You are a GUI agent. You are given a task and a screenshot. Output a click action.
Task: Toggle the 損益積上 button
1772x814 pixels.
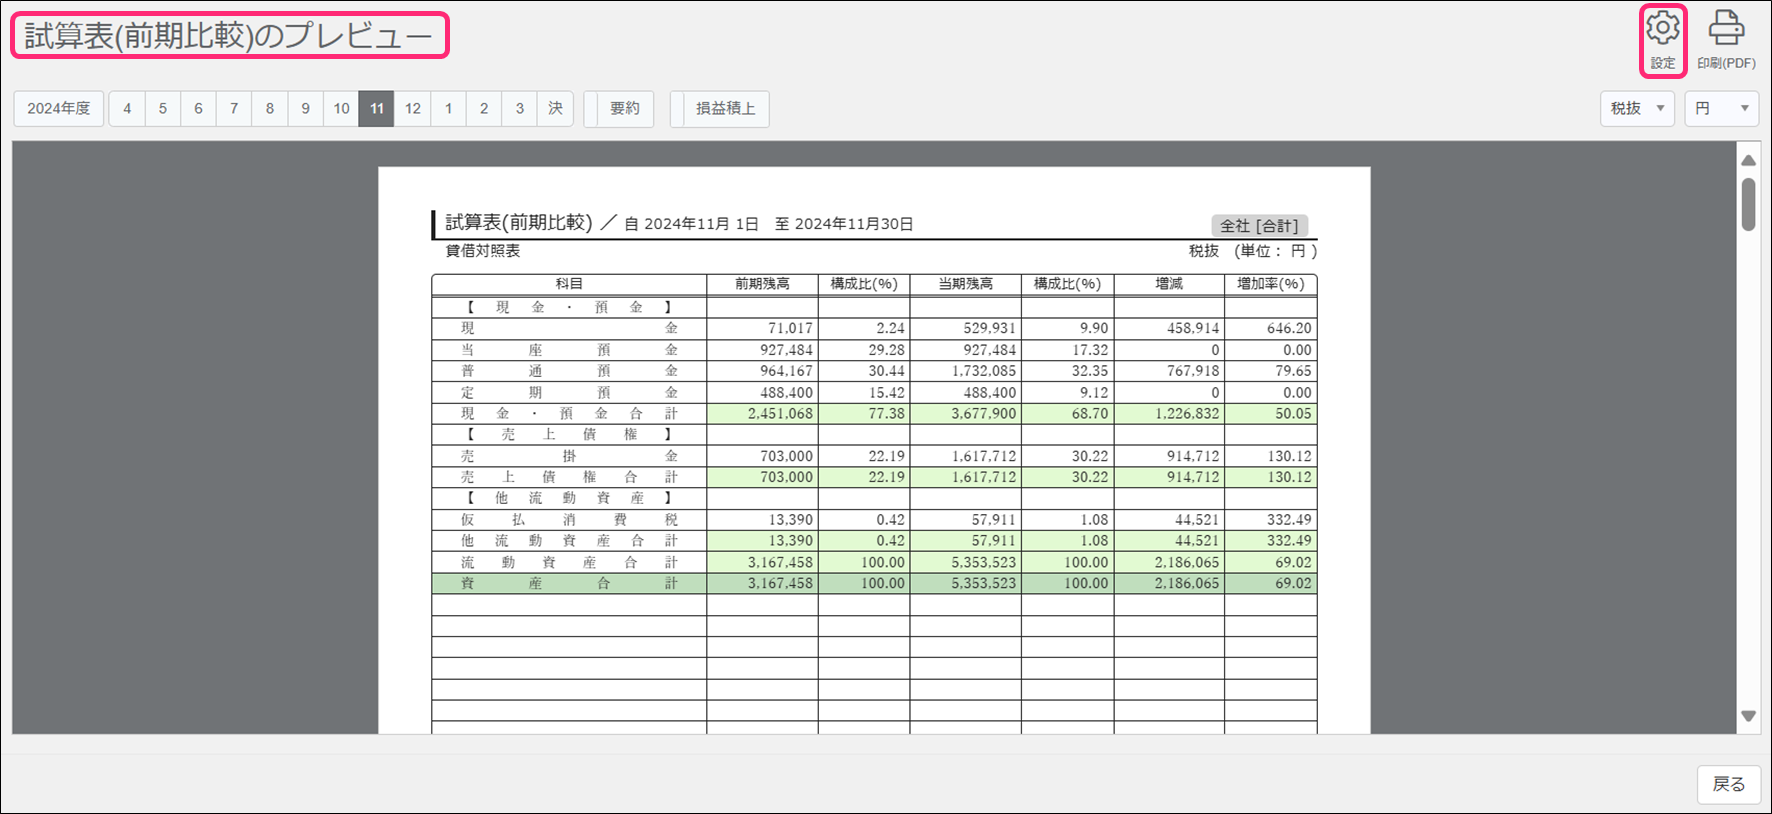tap(725, 109)
